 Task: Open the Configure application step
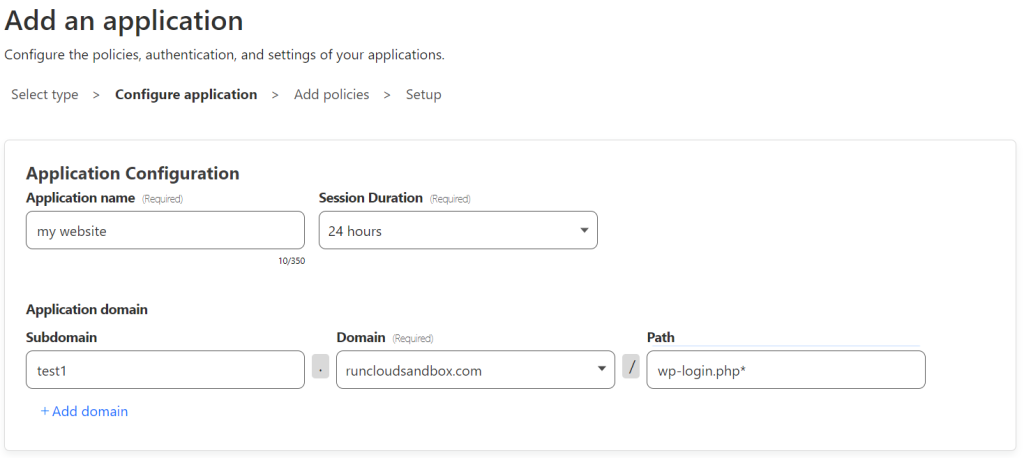point(186,95)
